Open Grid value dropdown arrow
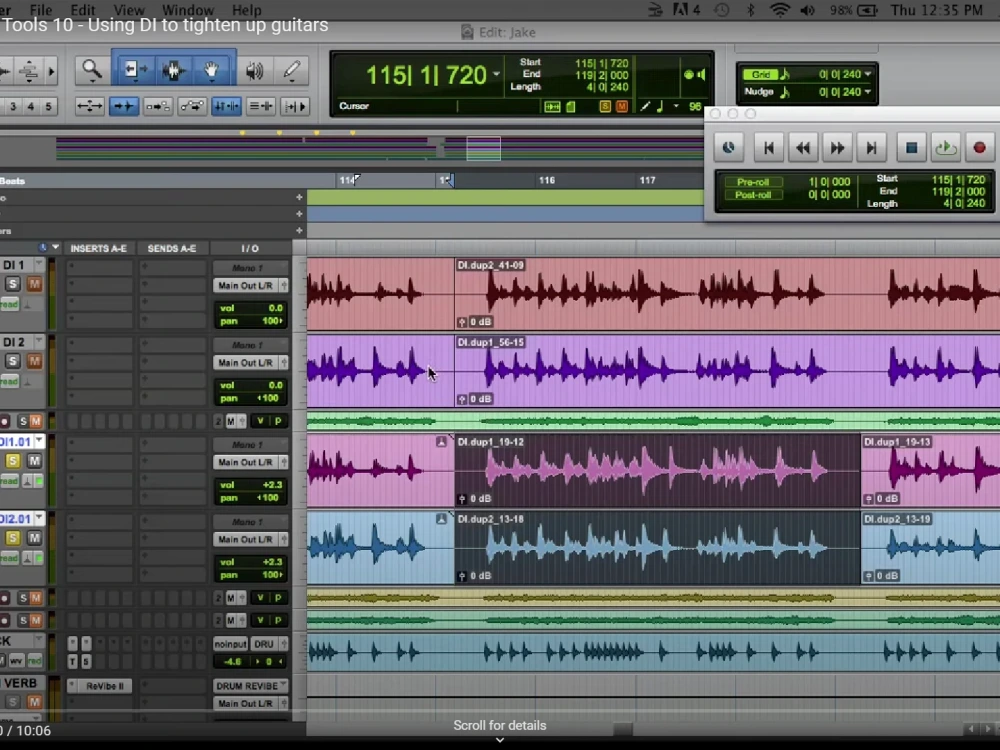This screenshot has height=750, width=1000. (x=868, y=75)
